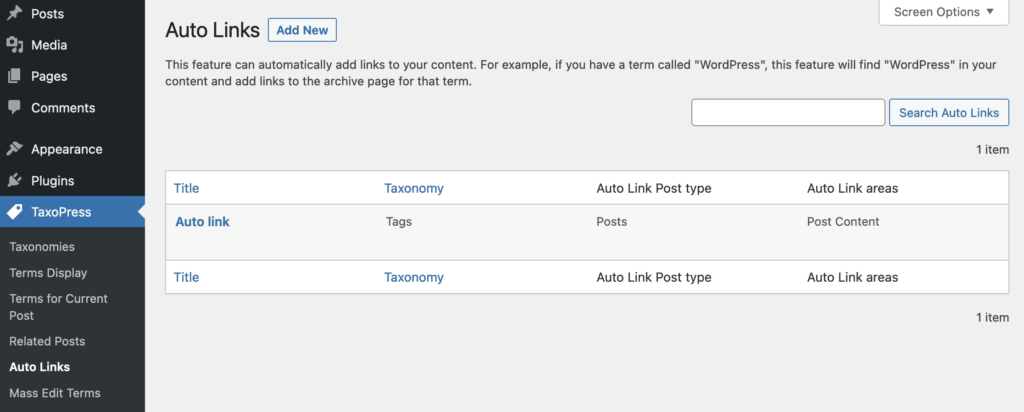Click the 'Tags' taxonomy cell
Screen dimensions: 1024x412
click(398, 222)
